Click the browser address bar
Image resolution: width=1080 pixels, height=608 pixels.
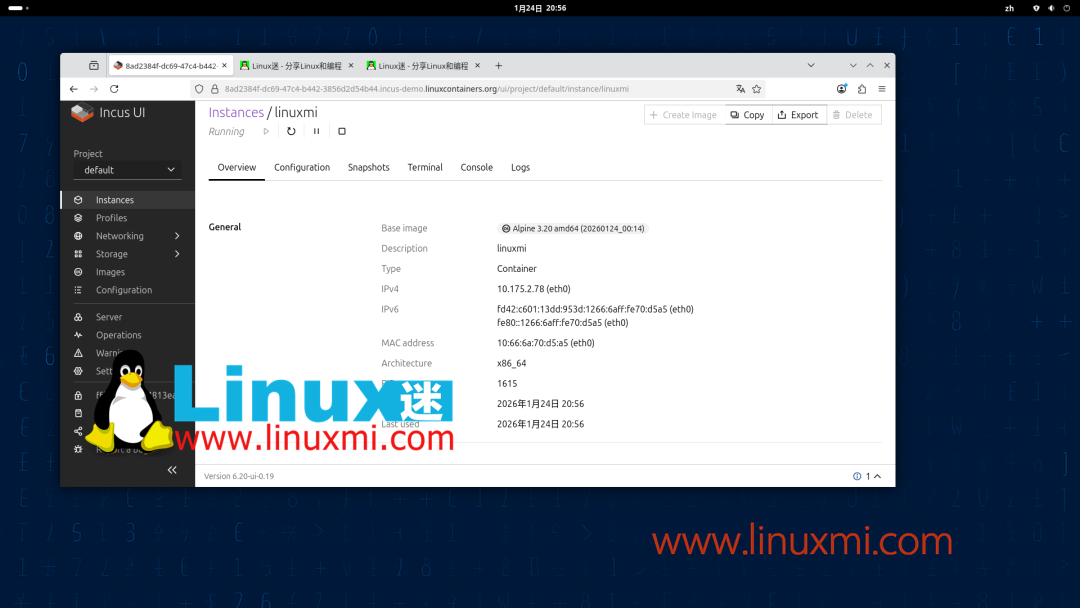(450, 88)
